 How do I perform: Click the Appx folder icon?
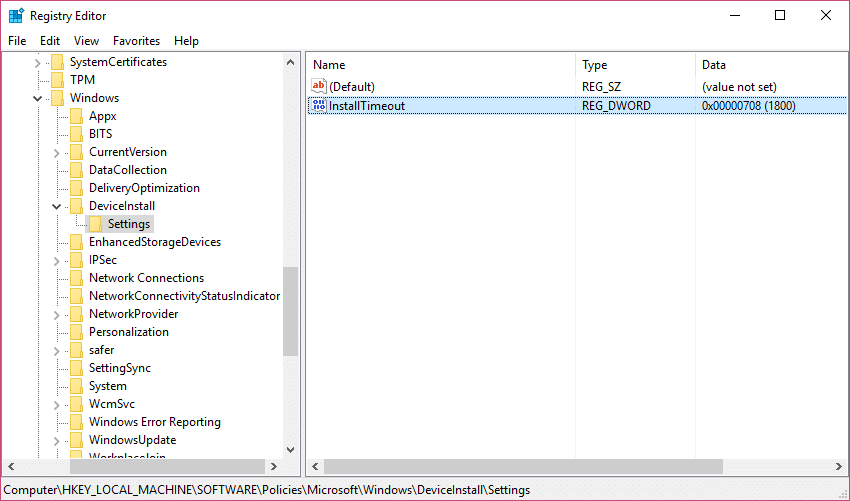(x=76, y=116)
